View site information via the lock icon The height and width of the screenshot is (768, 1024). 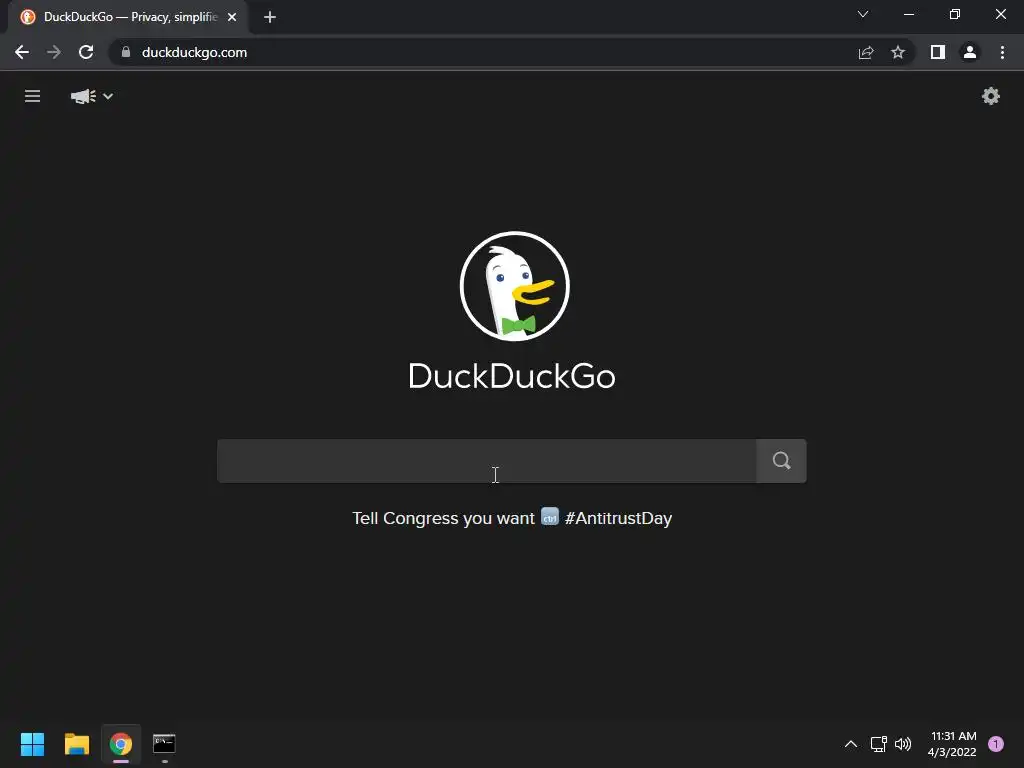pos(126,52)
